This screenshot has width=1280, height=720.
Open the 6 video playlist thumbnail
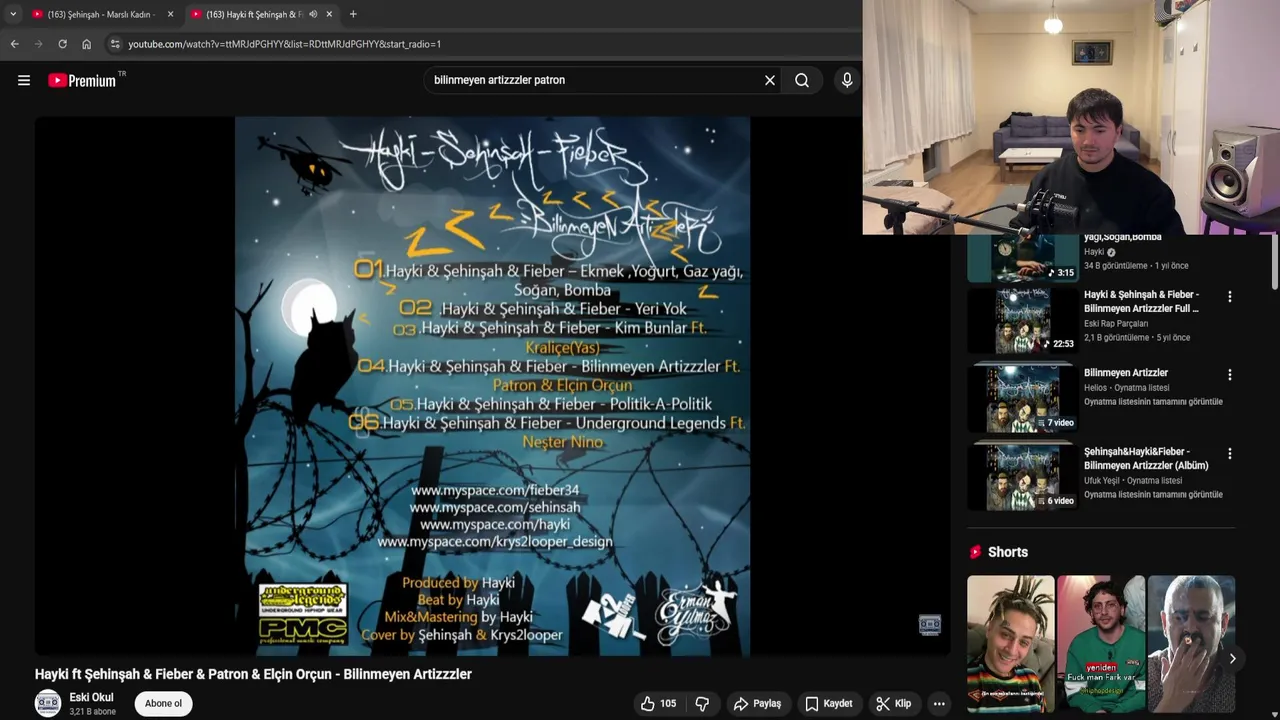tap(1023, 477)
